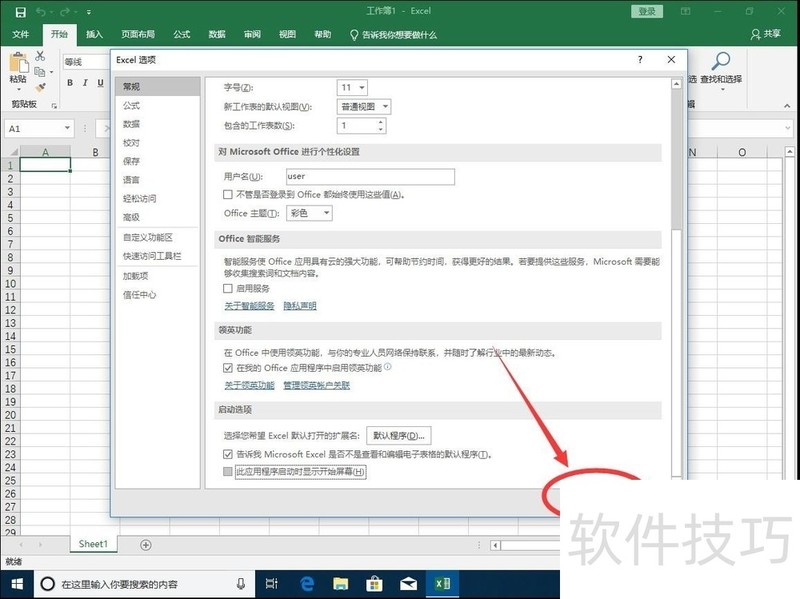Click the Save icon in title bar

coord(20,12)
